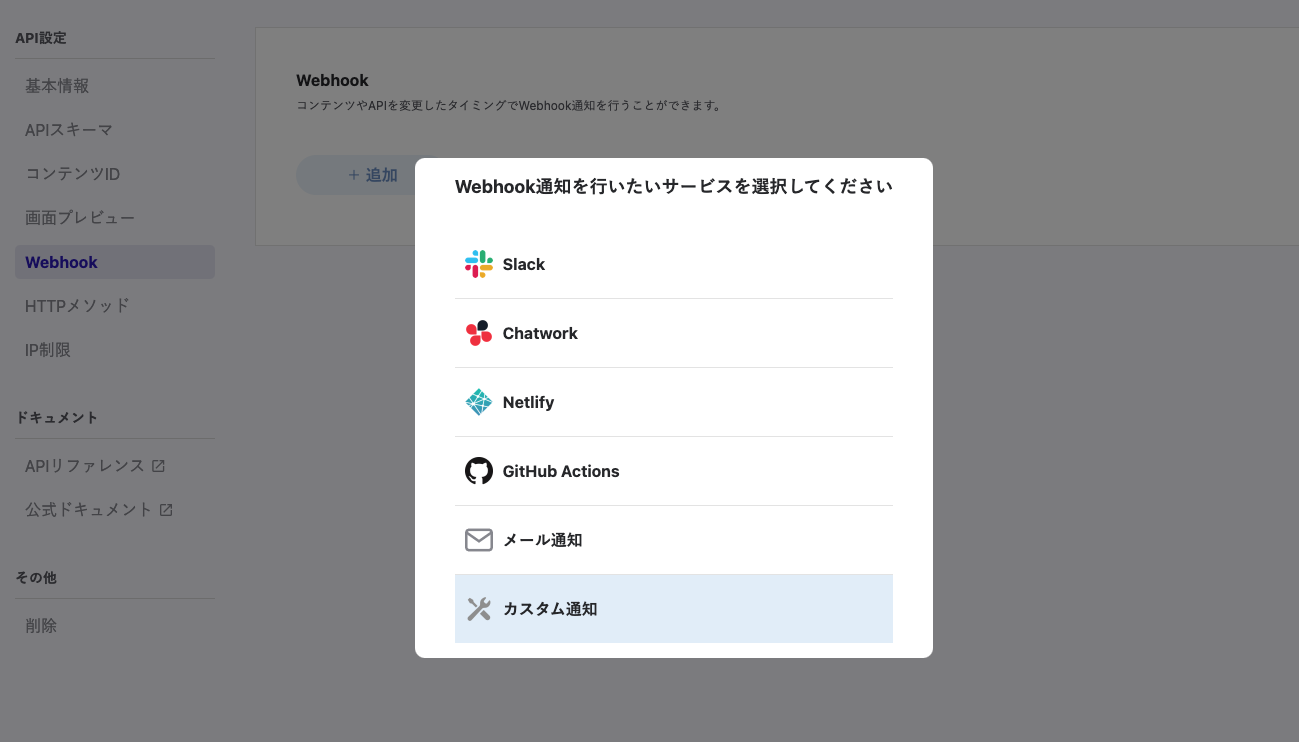Open 基本情報 settings page
This screenshot has height=742, width=1299.
[x=115, y=86]
